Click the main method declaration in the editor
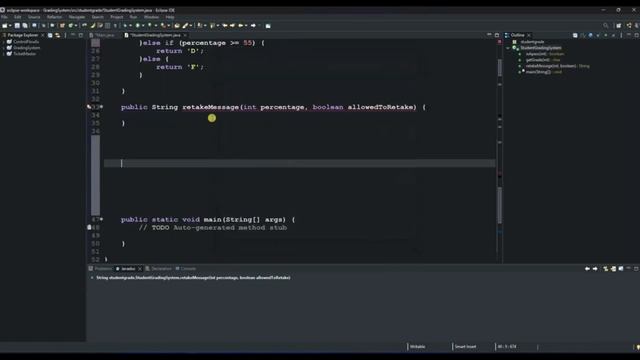This screenshot has width=640, height=360. click(207, 220)
